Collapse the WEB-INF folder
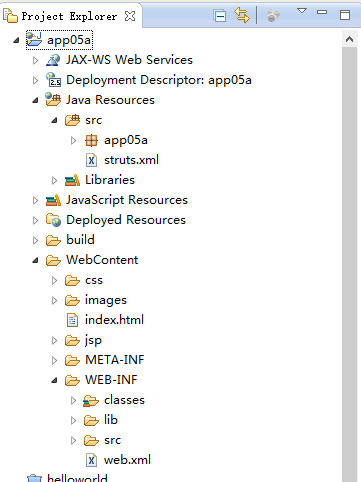361x482 pixels. (x=54, y=381)
